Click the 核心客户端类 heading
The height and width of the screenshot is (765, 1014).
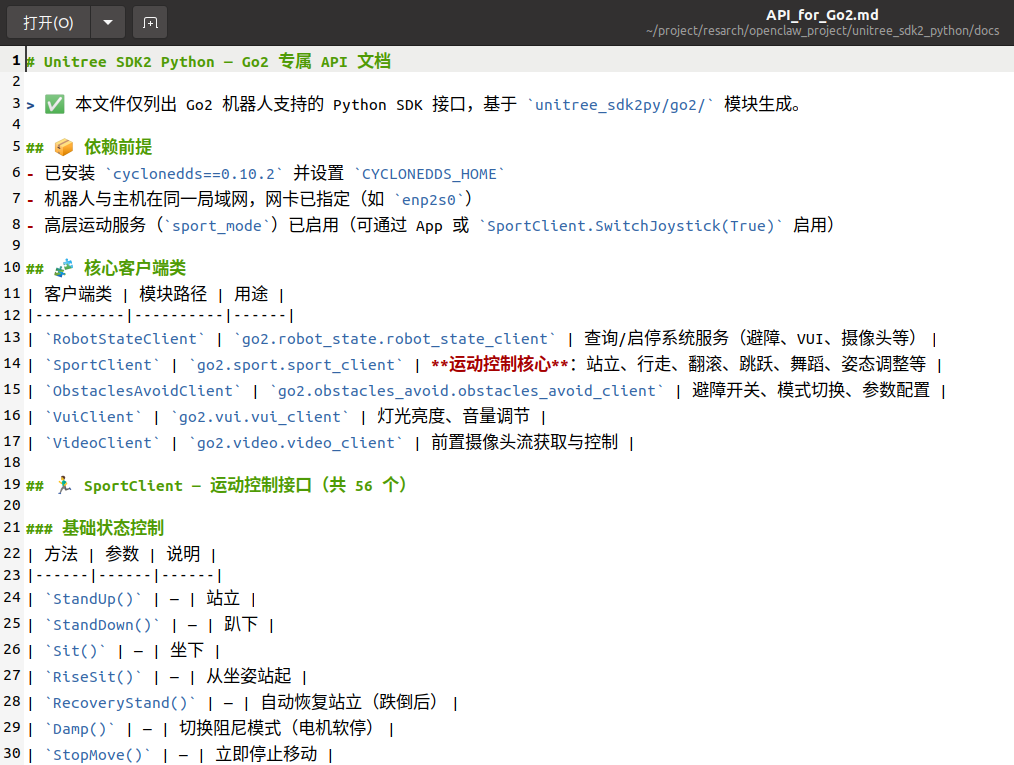click(135, 268)
